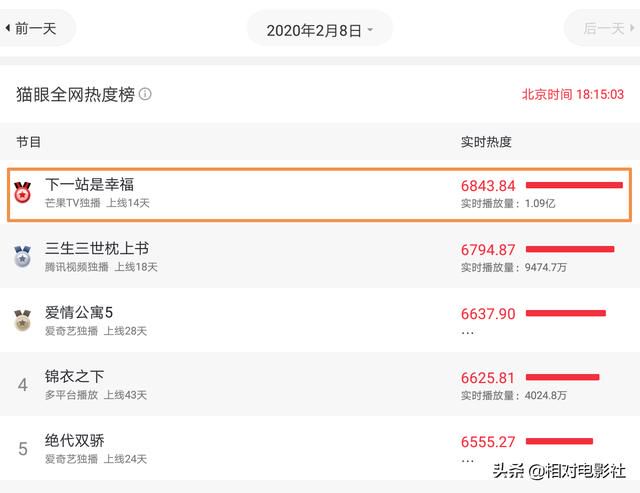Click the info icon beside 猫眼全网热度榜
Screen dimensions: 640x493
[x=145, y=94]
